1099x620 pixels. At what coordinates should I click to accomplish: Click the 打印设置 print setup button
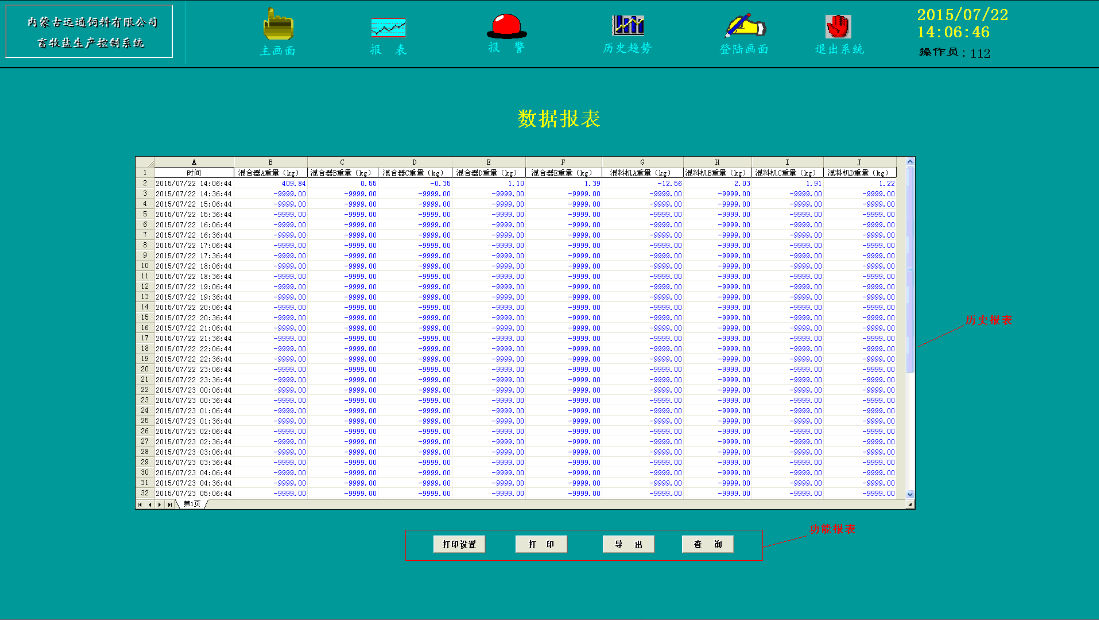tap(459, 544)
